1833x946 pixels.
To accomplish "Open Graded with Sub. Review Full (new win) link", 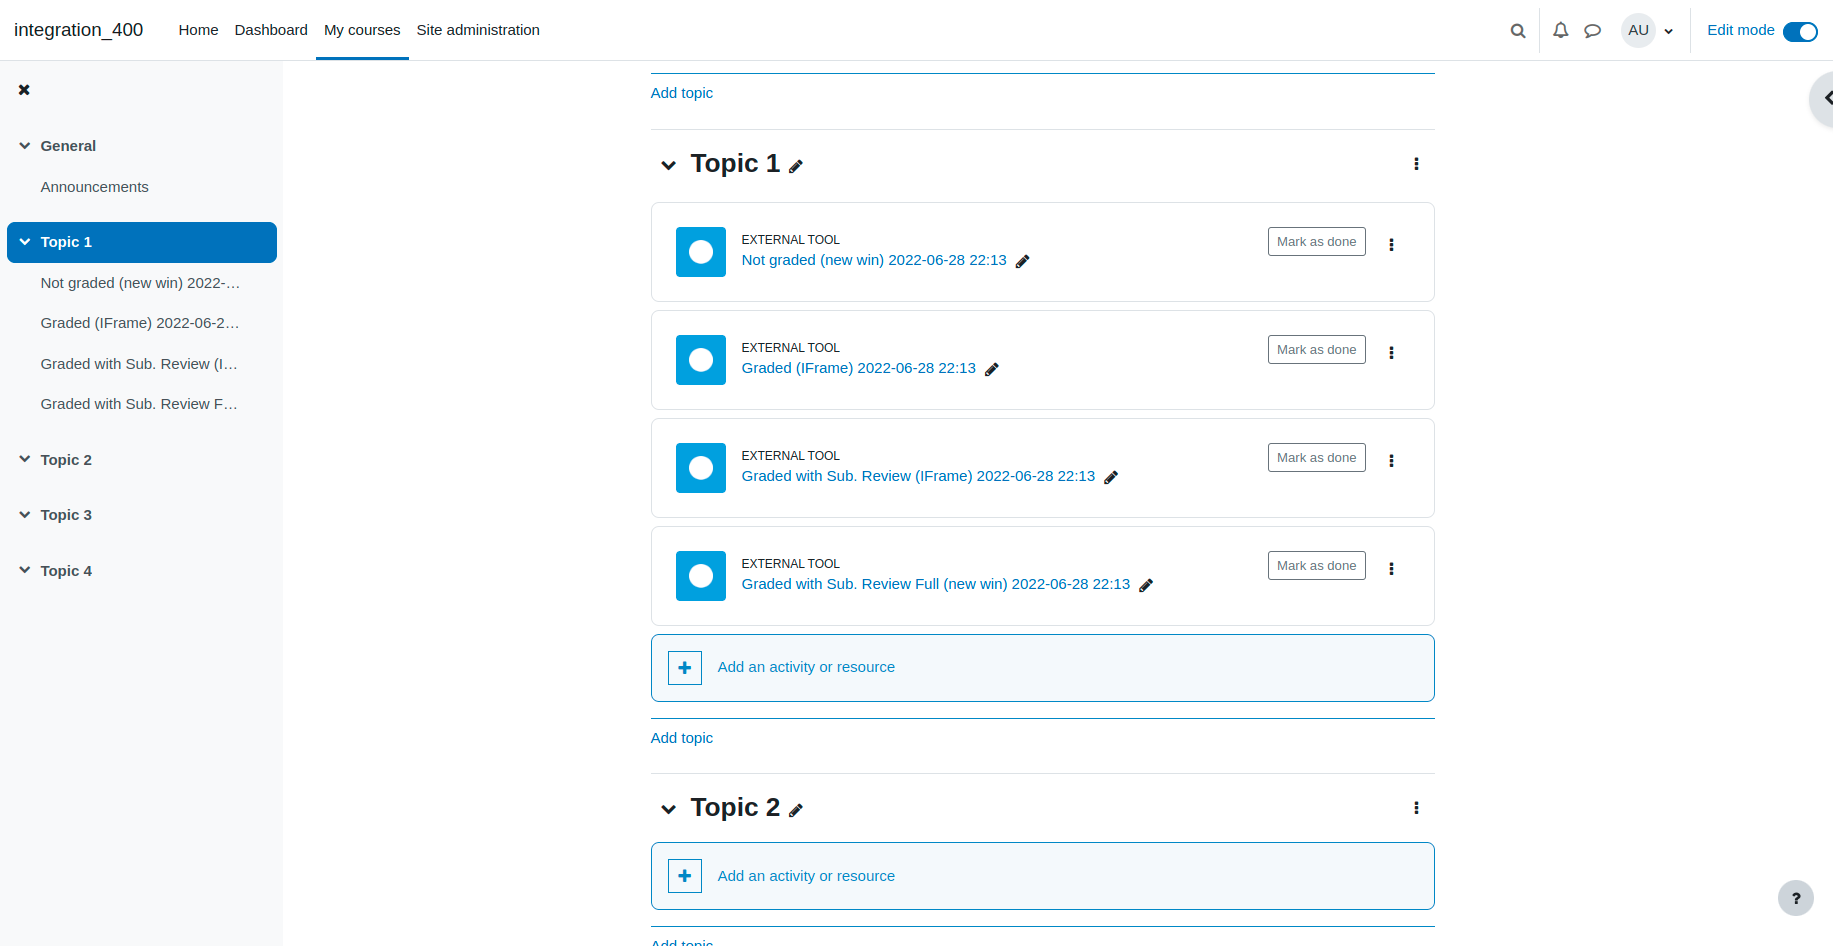I will [936, 584].
